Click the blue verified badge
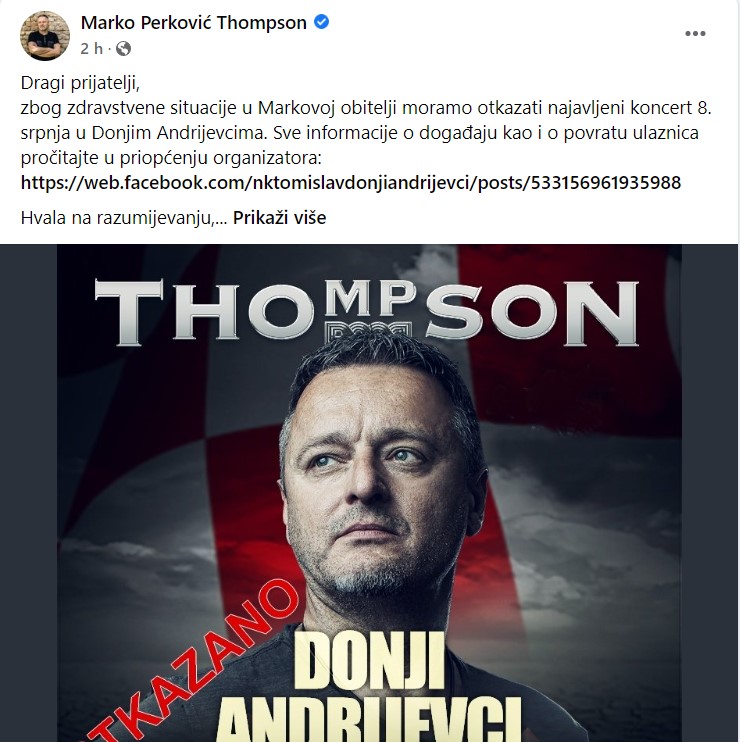The image size is (740, 742). tap(321, 22)
